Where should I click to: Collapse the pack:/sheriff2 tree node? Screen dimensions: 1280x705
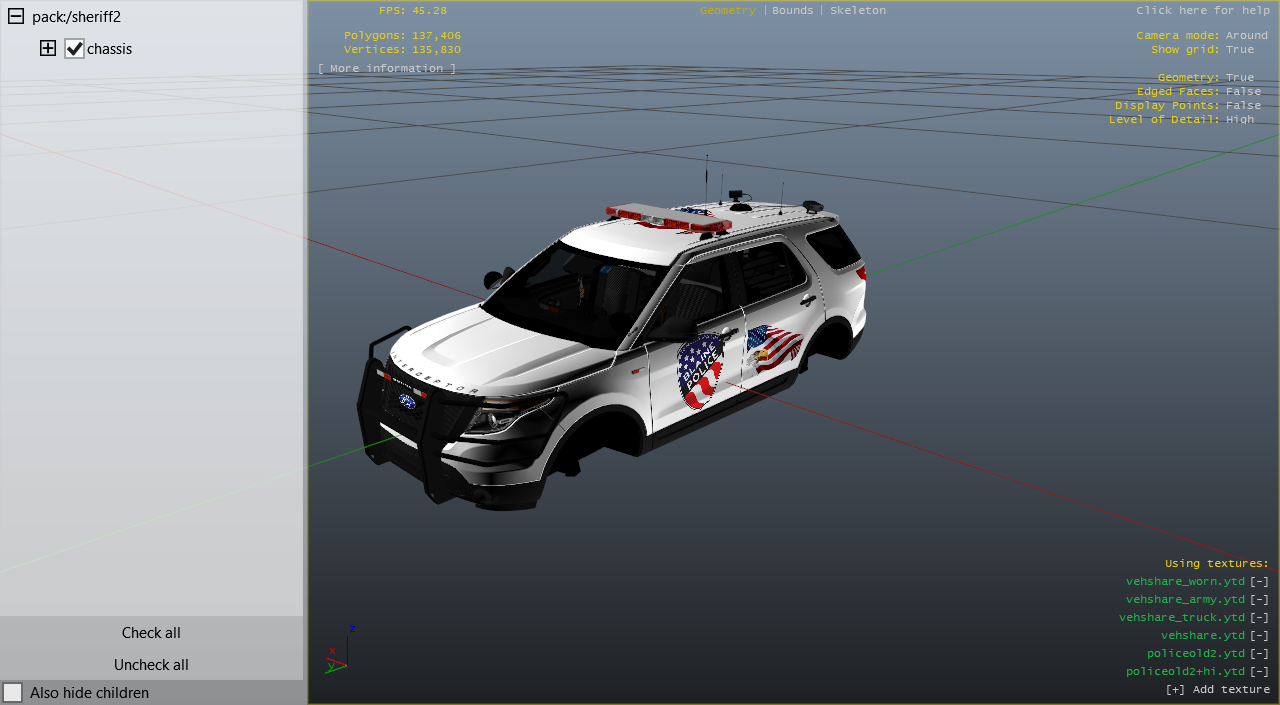tap(16, 17)
